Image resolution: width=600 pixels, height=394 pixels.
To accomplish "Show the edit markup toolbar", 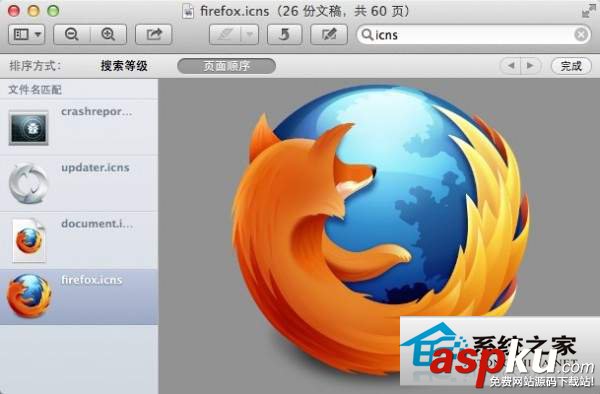I will (x=329, y=35).
